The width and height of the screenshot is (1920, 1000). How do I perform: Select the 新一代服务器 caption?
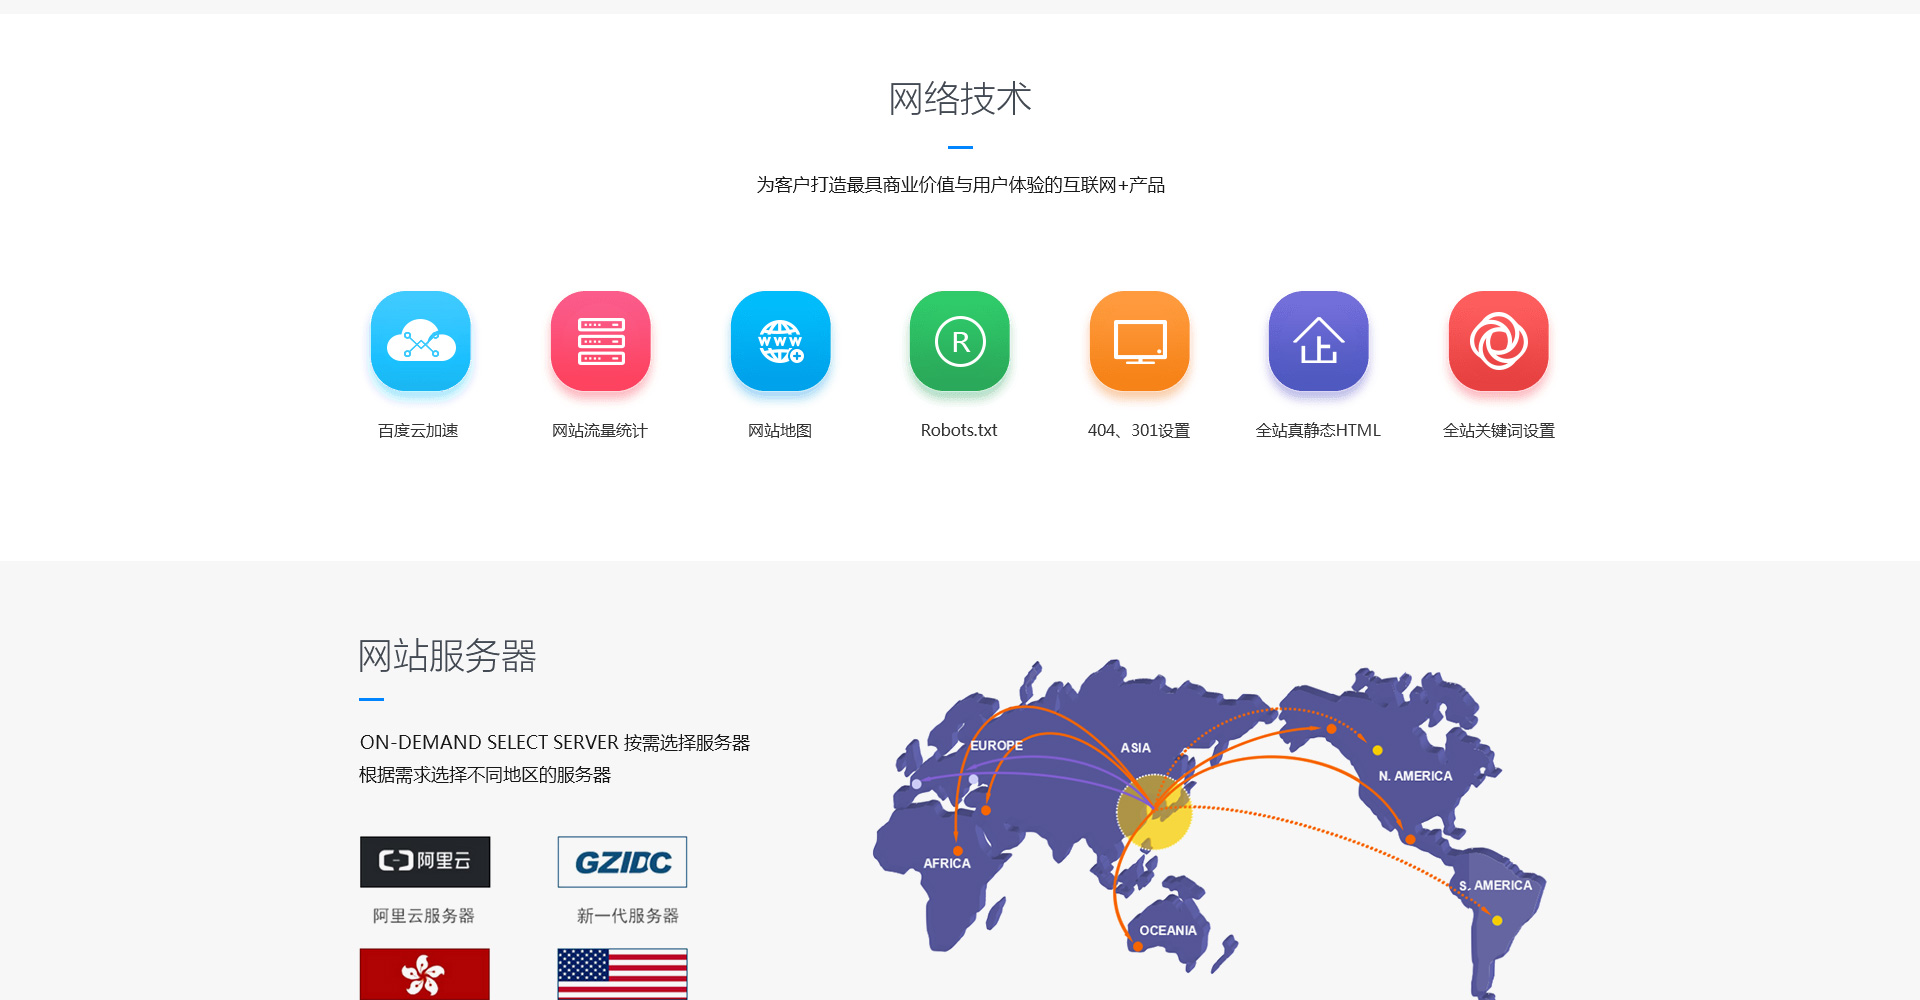[x=627, y=916]
